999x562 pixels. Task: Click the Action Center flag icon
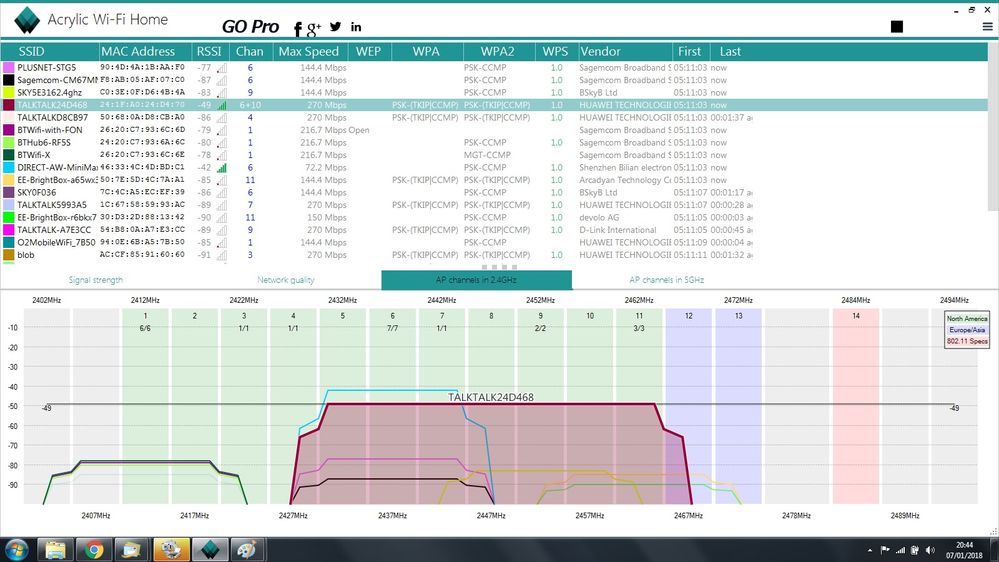click(x=885, y=550)
